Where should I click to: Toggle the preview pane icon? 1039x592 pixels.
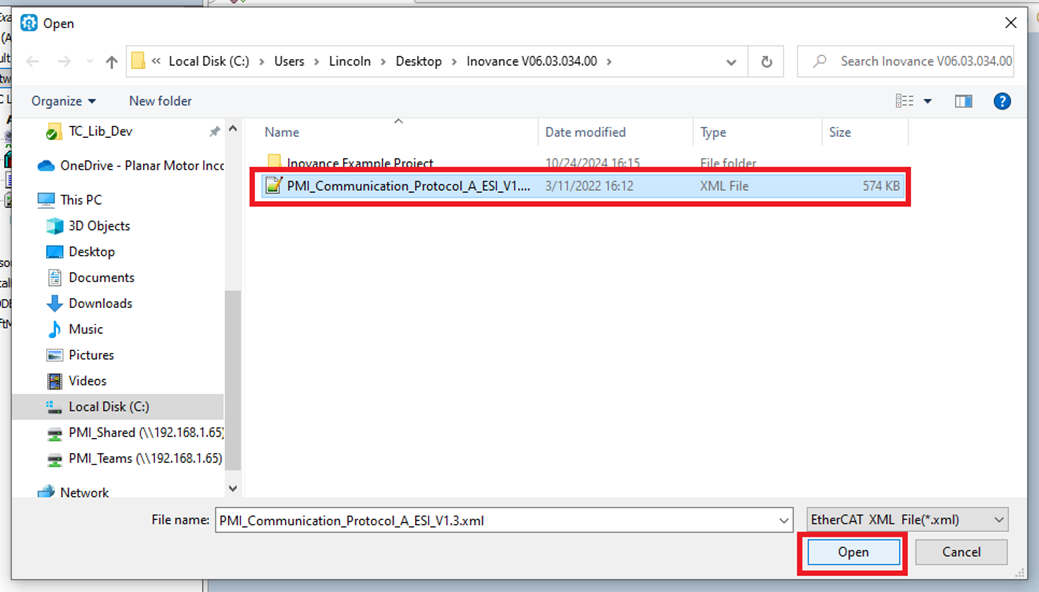point(963,101)
